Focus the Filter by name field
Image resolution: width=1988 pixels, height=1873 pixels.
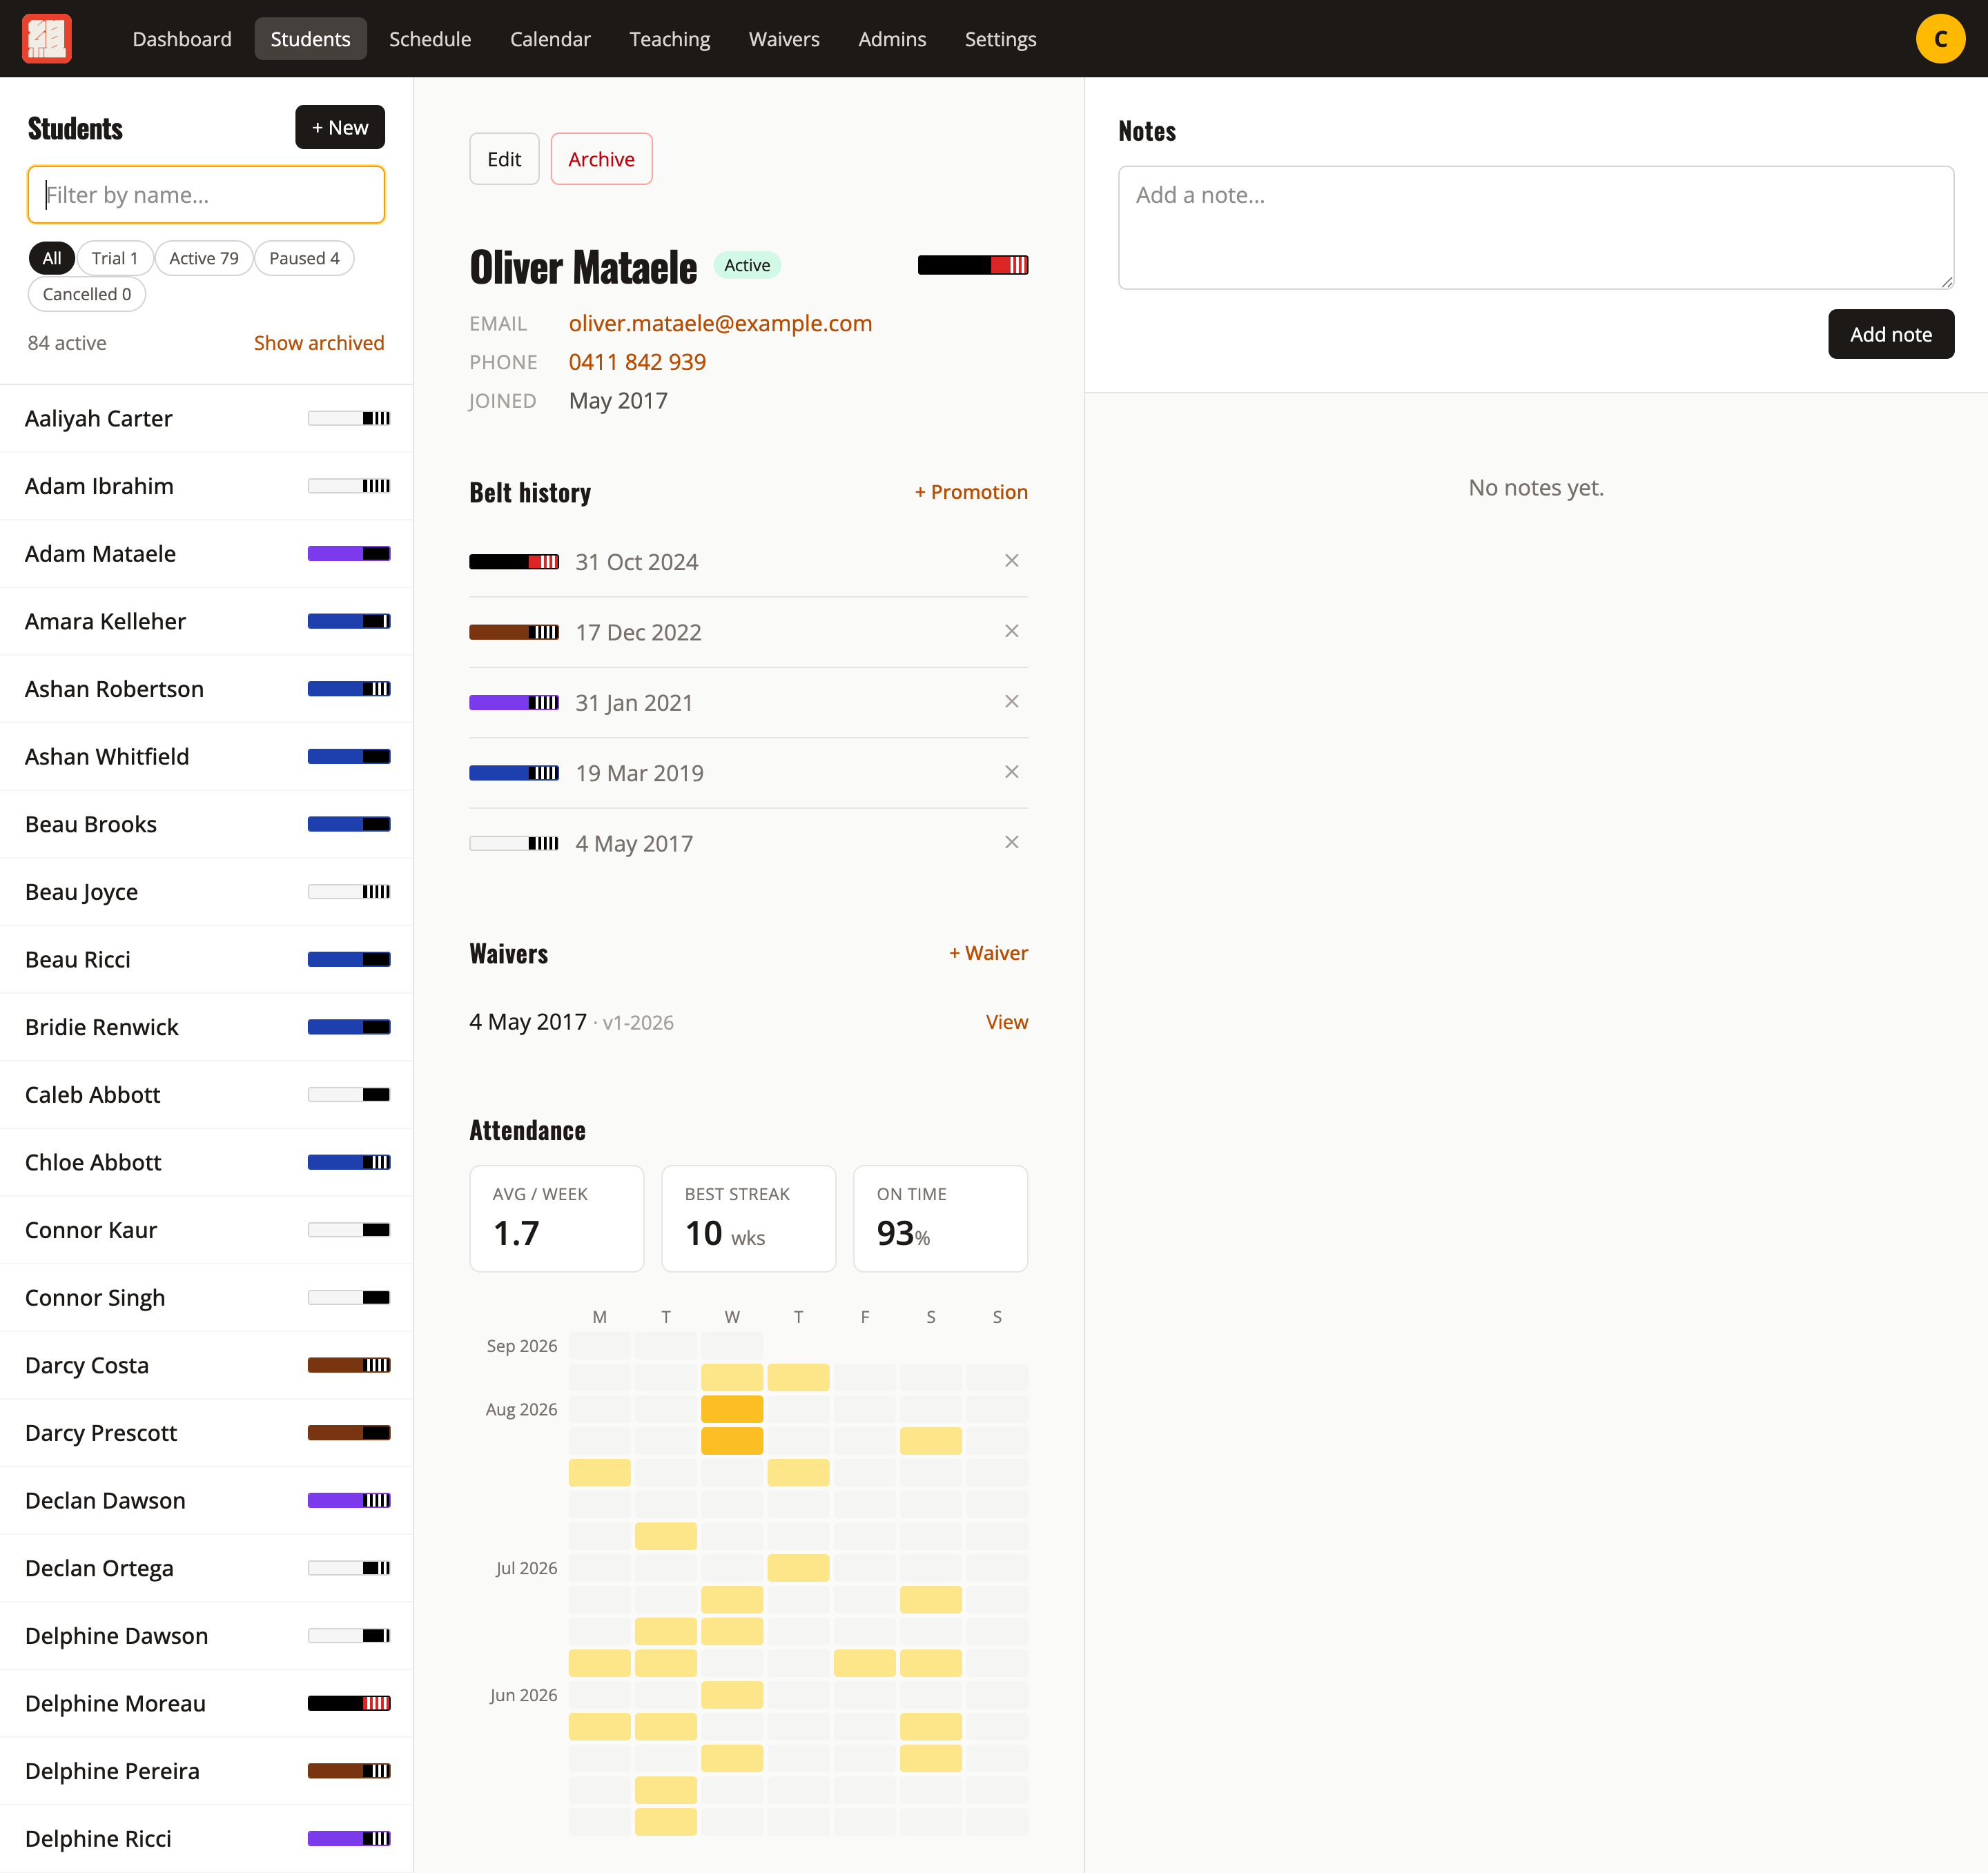[x=206, y=195]
